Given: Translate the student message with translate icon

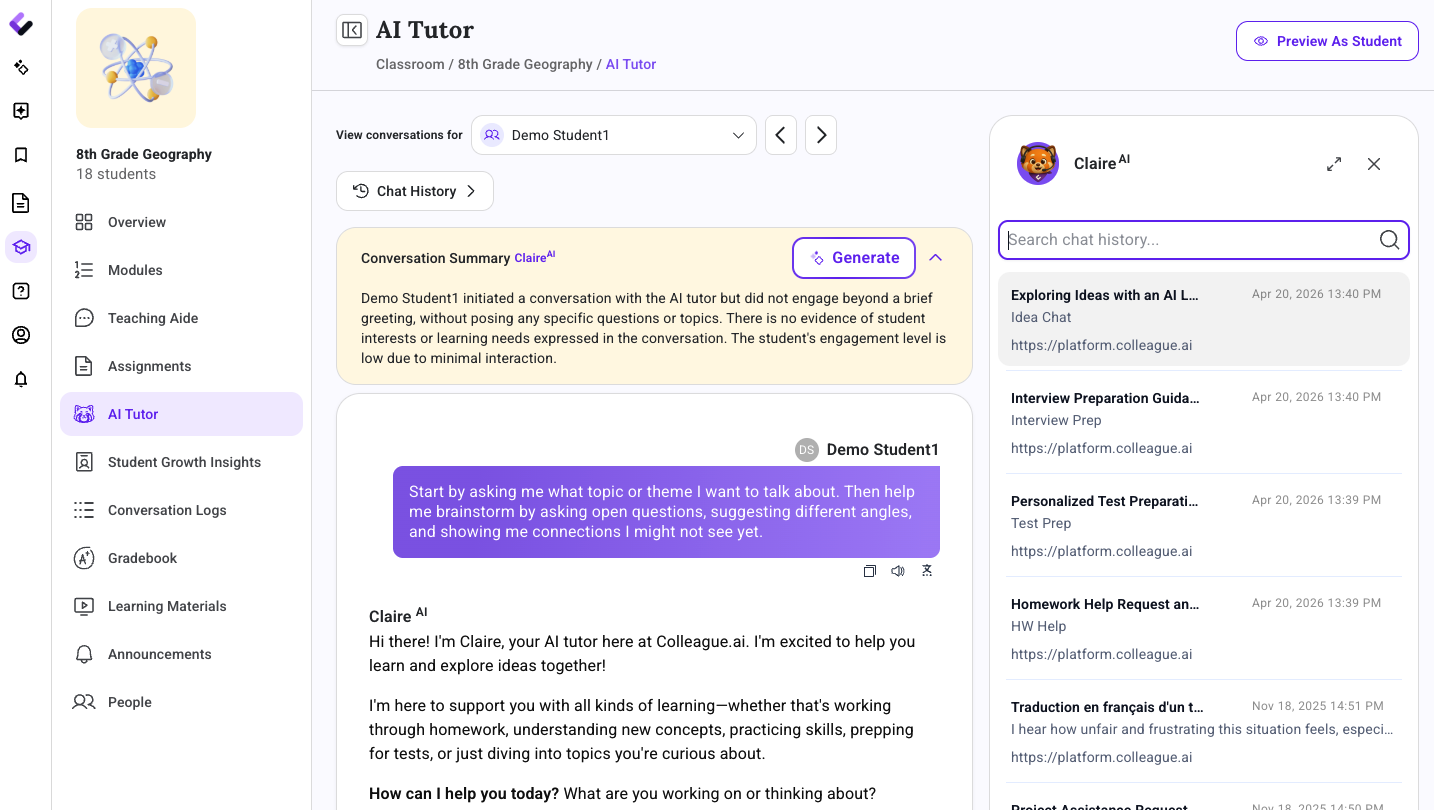Looking at the screenshot, I should pyautogui.click(x=927, y=571).
